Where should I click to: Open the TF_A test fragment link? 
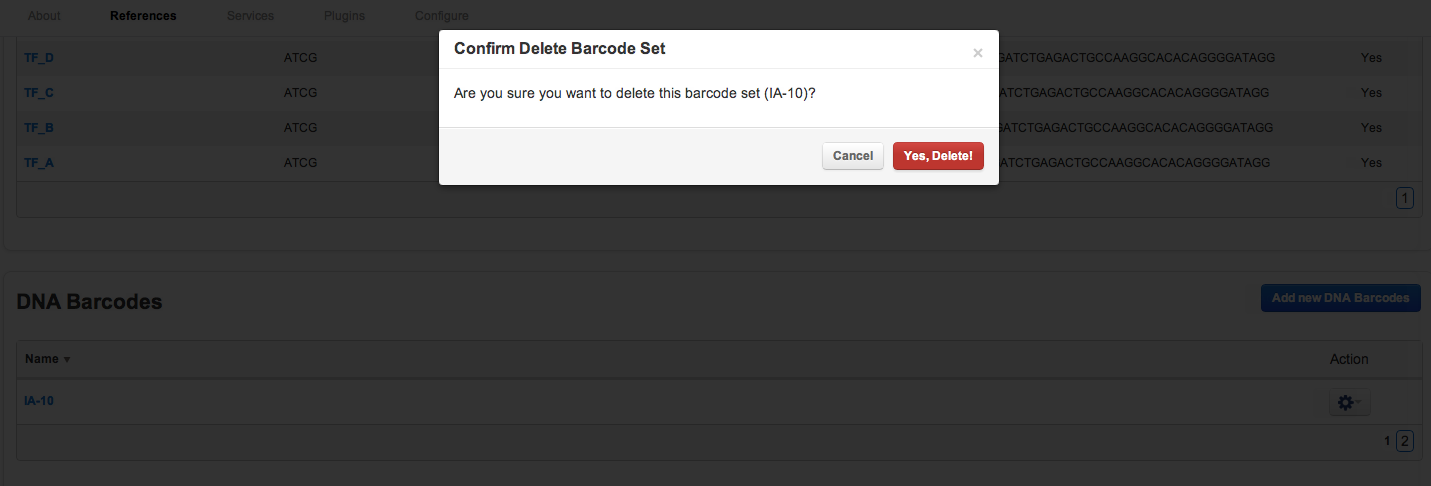39,163
